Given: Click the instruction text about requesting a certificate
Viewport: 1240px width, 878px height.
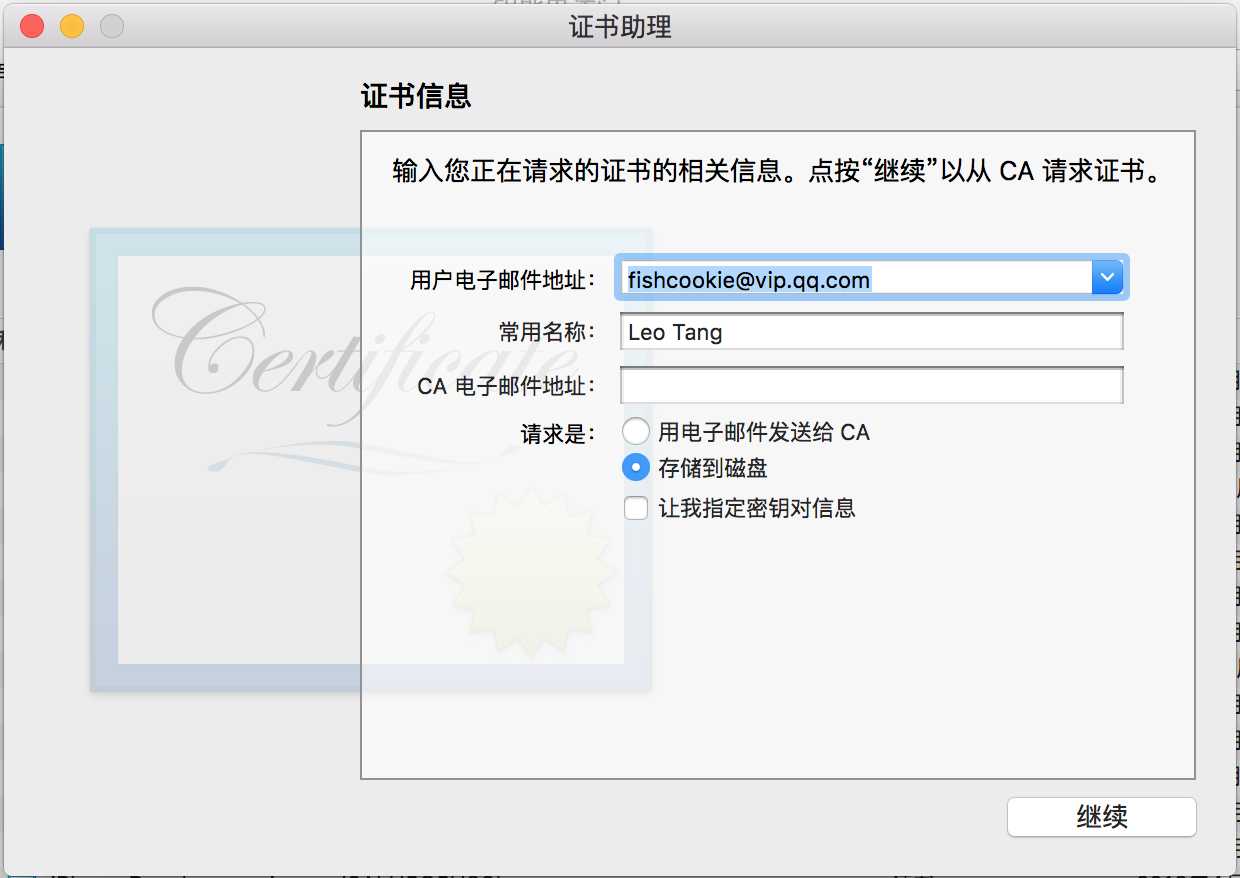Looking at the screenshot, I should click(x=779, y=170).
